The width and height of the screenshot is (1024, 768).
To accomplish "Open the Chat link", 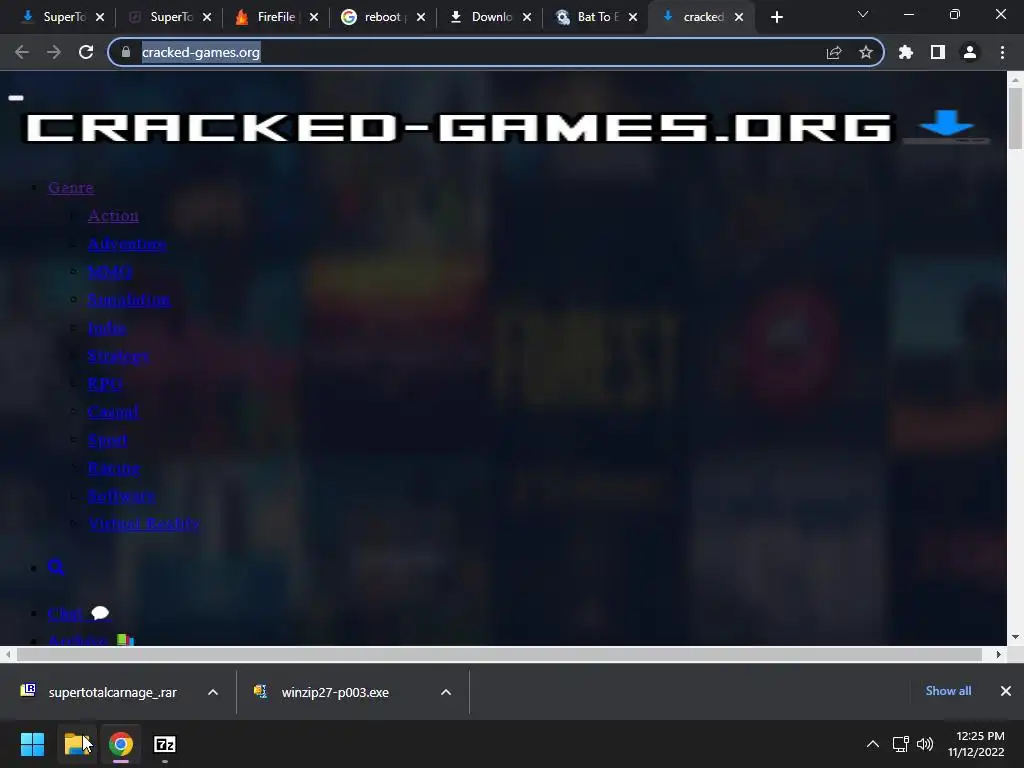I will [78, 613].
